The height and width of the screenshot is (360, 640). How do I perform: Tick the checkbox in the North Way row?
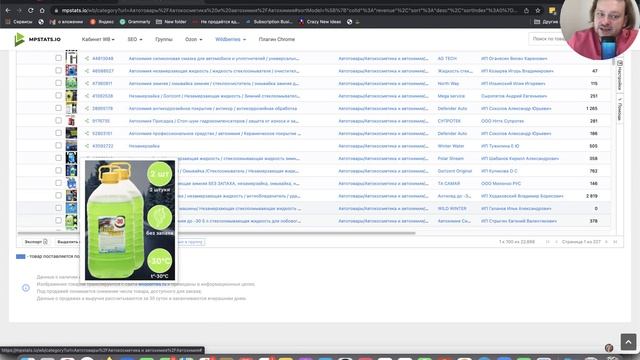pos(58,83)
